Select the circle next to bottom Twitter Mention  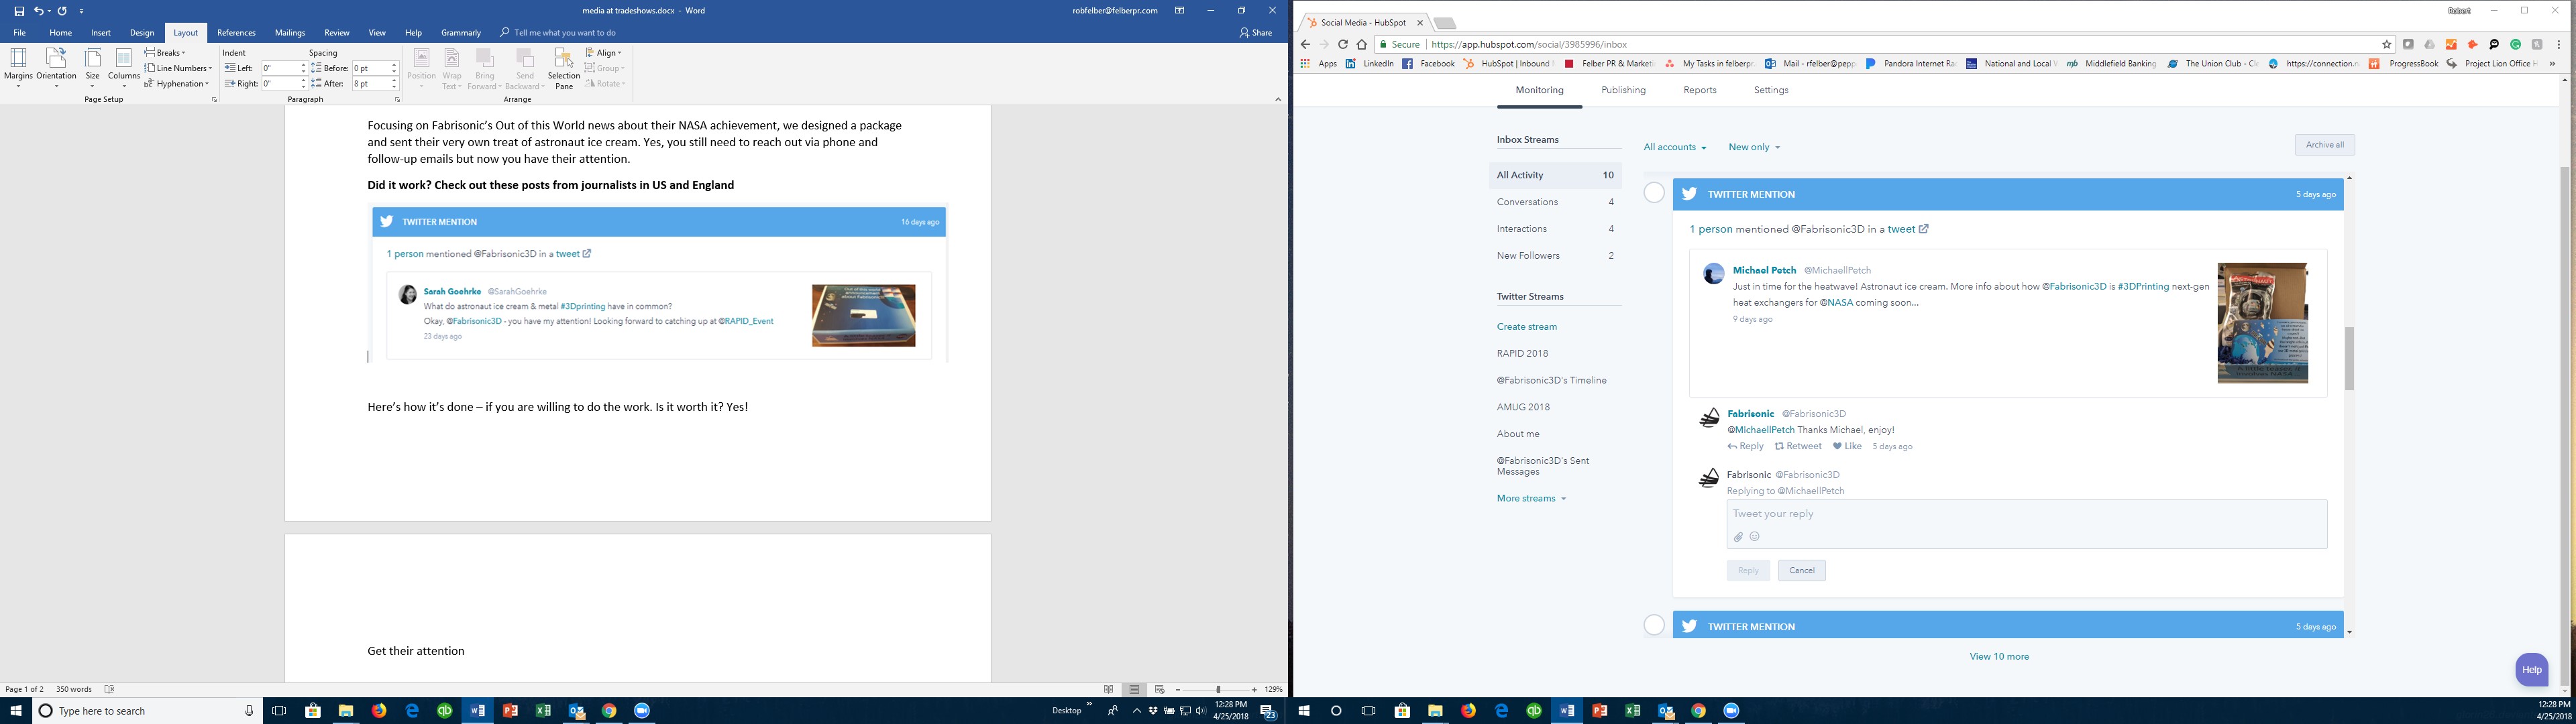click(1655, 625)
